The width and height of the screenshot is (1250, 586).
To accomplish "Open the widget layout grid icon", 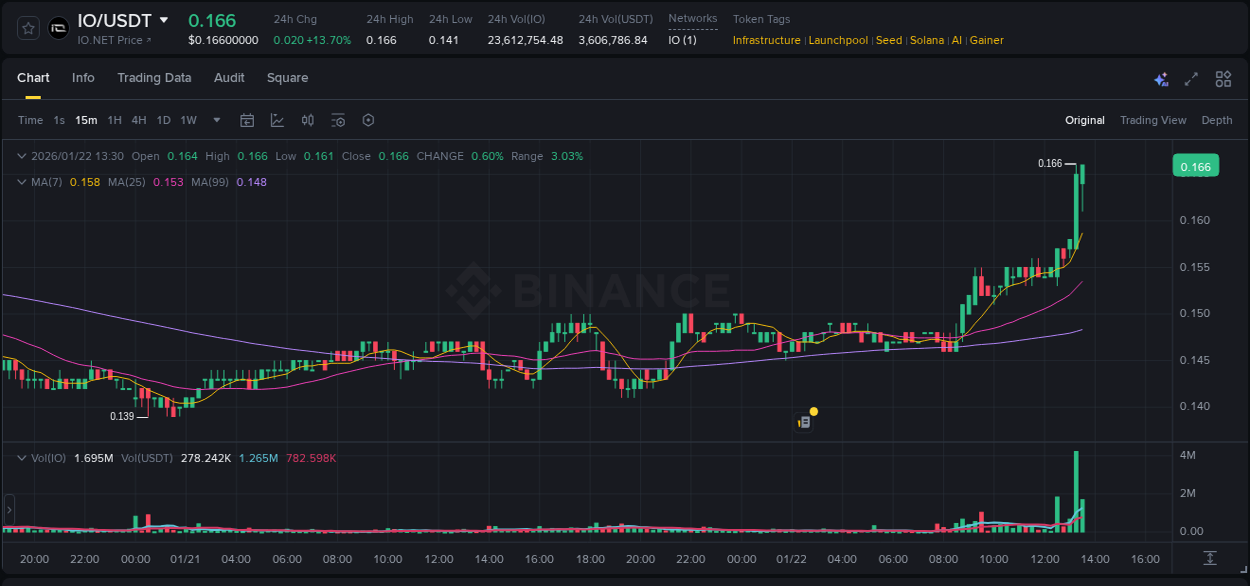I will click(x=1222, y=78).
